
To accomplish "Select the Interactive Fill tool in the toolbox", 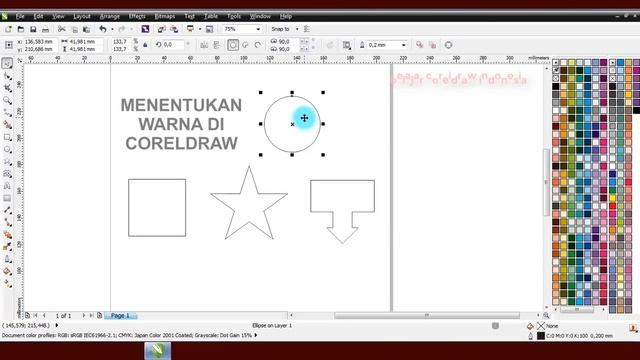I will (7, 284).
